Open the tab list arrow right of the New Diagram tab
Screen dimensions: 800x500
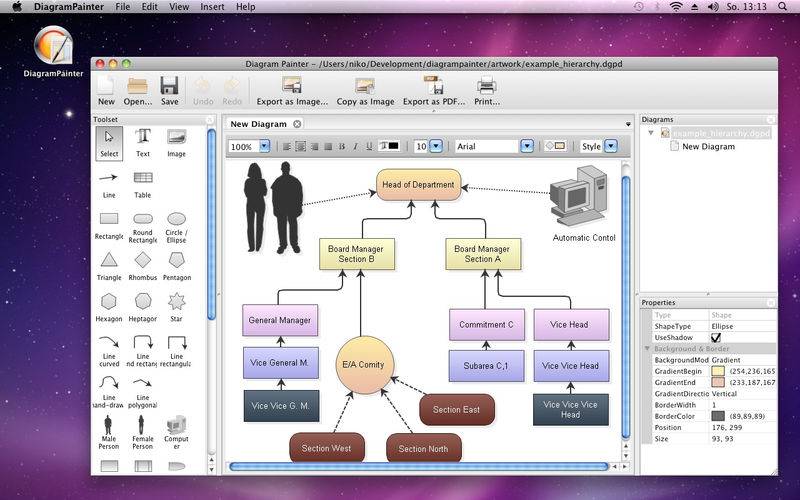628,124
